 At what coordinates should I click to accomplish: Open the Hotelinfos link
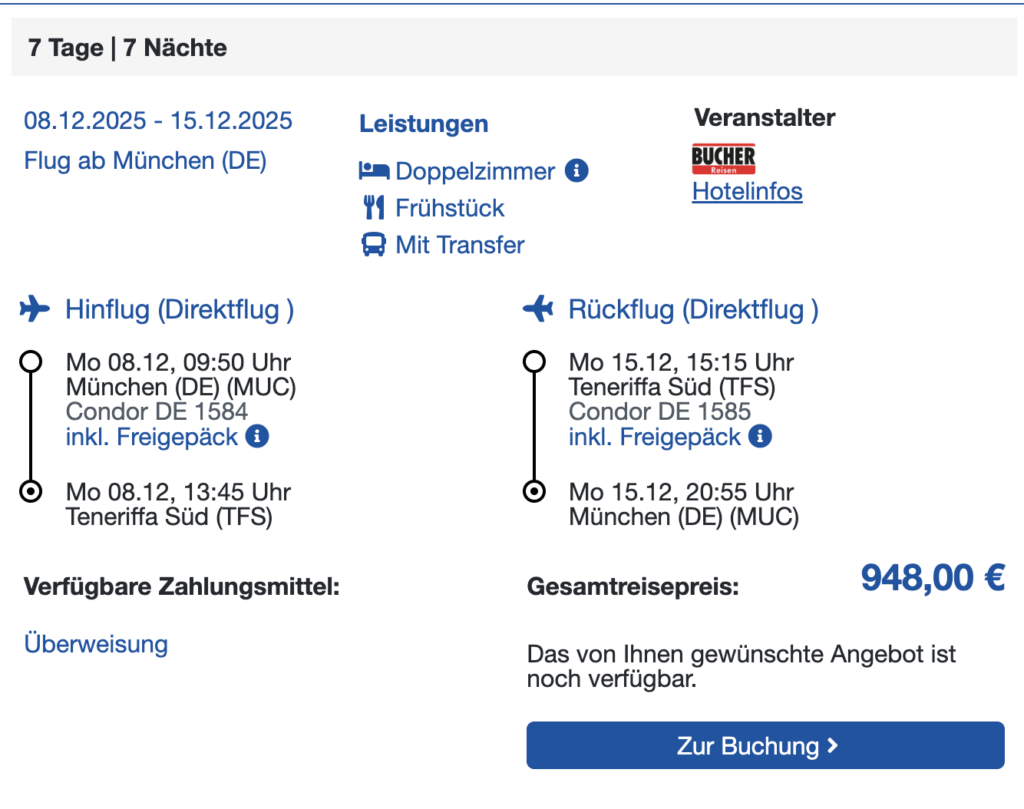tap(747, 191)
